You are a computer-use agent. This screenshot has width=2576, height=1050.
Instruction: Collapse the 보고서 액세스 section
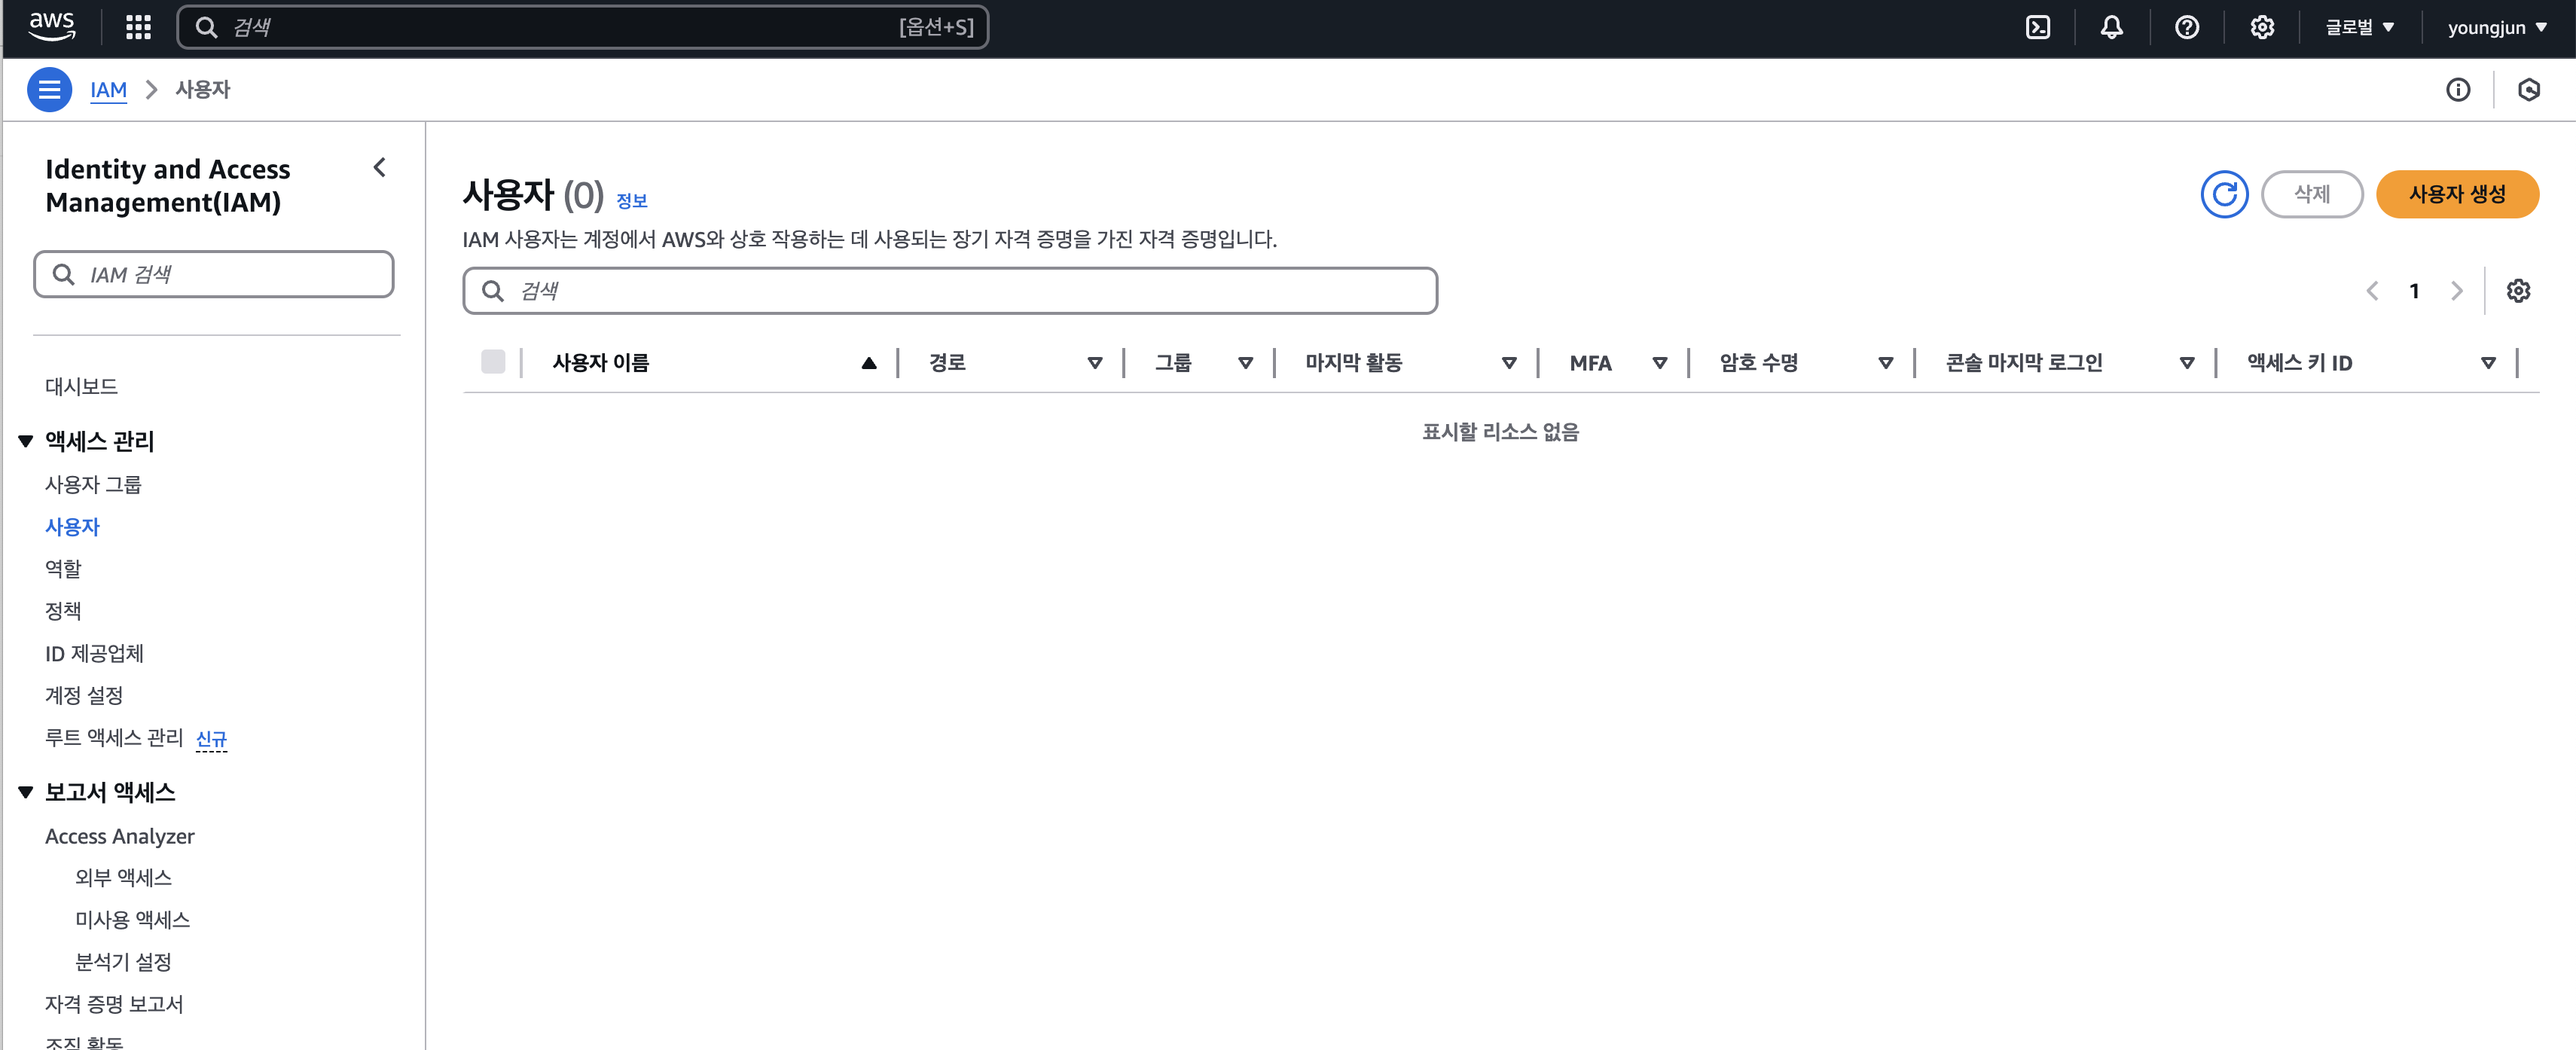pyautogui.click(x=26, y=792)
